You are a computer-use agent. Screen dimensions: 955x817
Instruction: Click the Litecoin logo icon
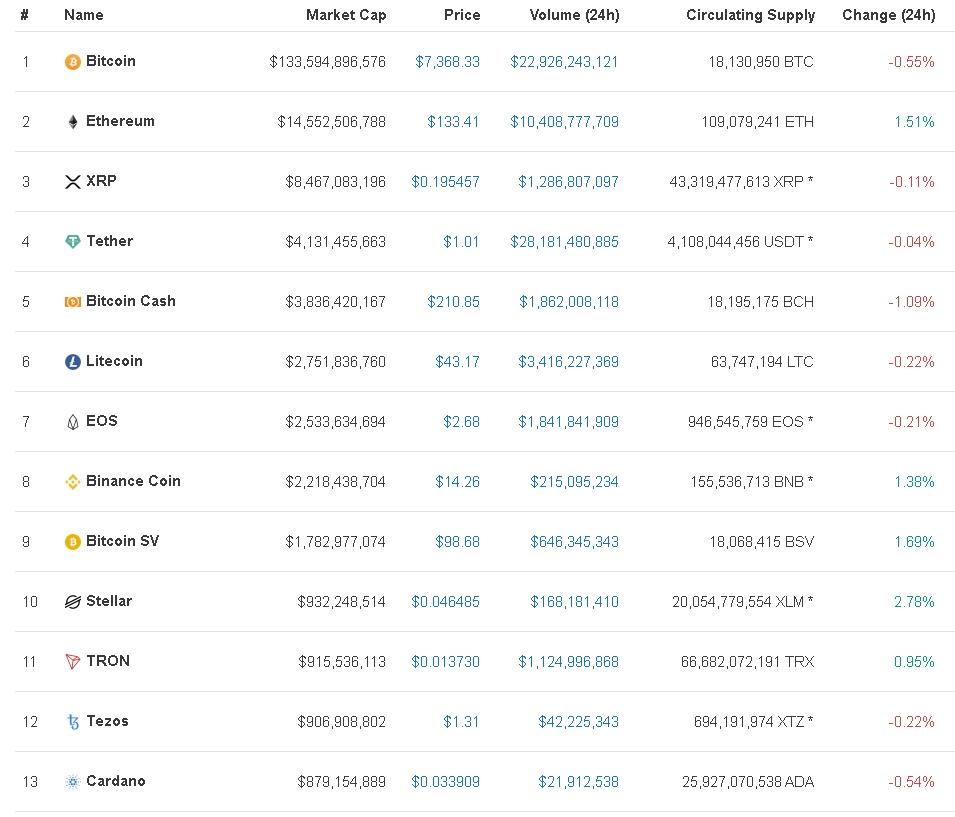[72, 362]
